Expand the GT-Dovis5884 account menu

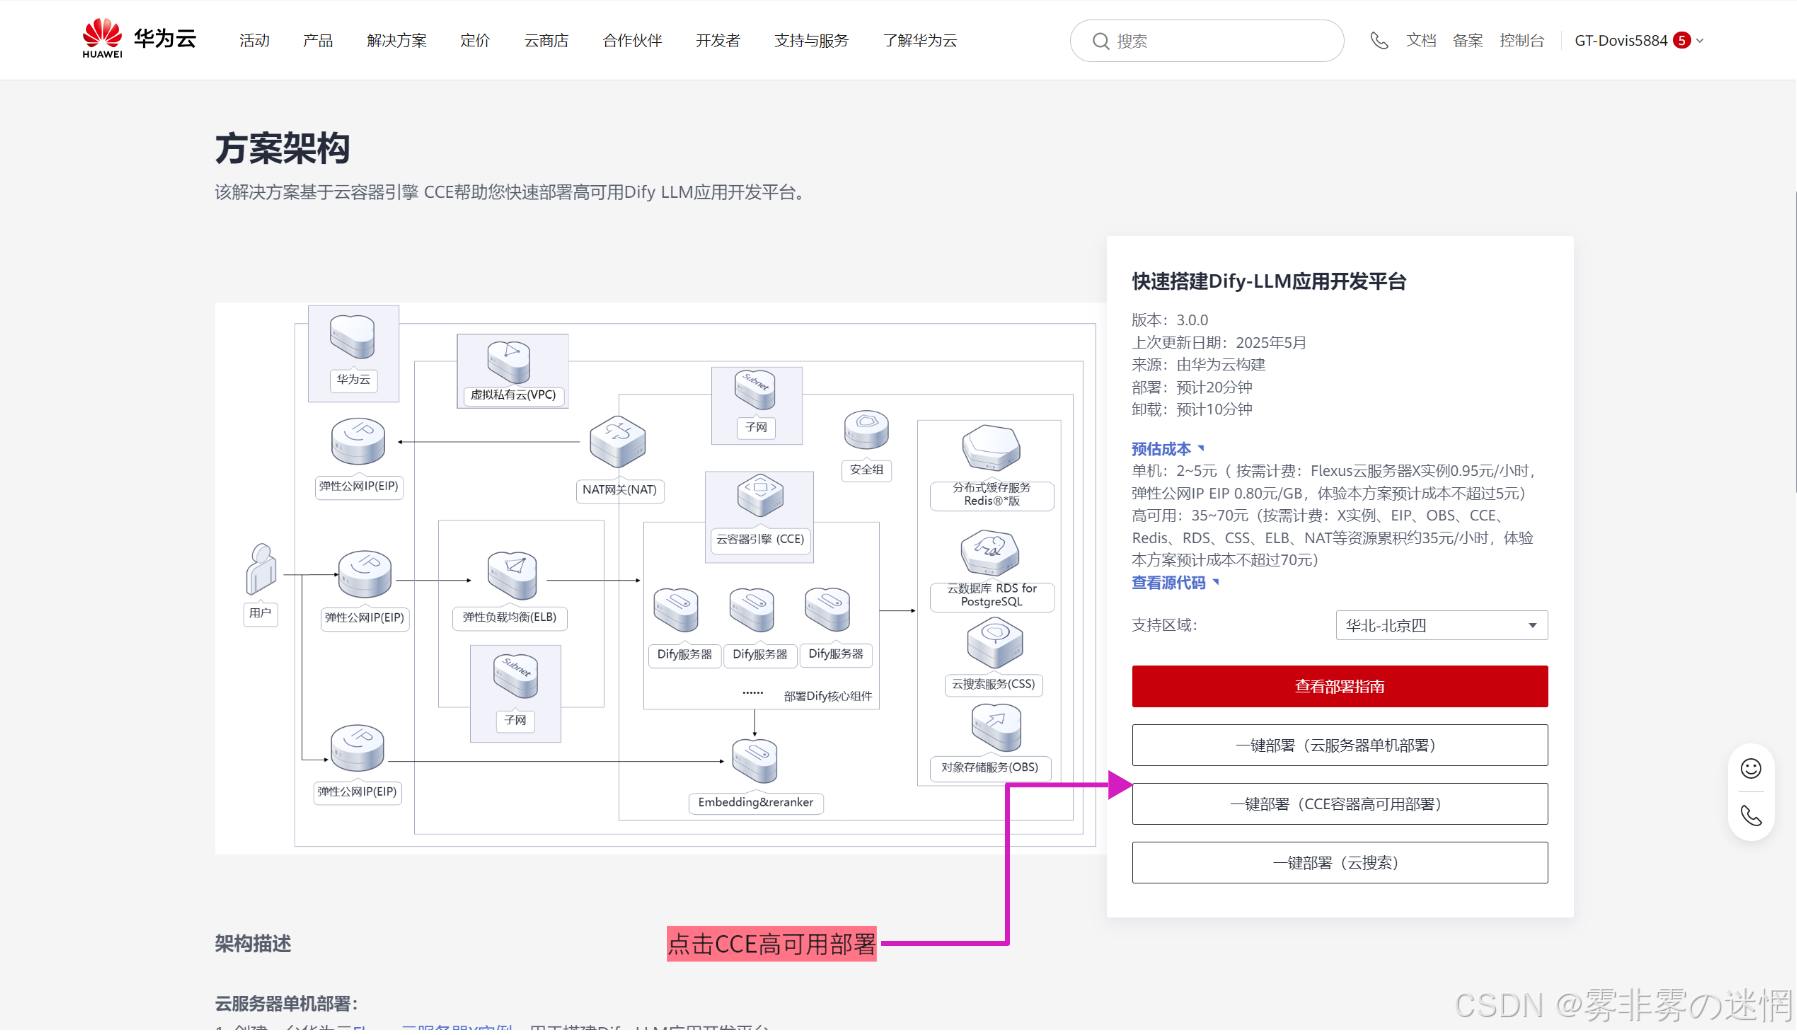(x=1638, y=41)
